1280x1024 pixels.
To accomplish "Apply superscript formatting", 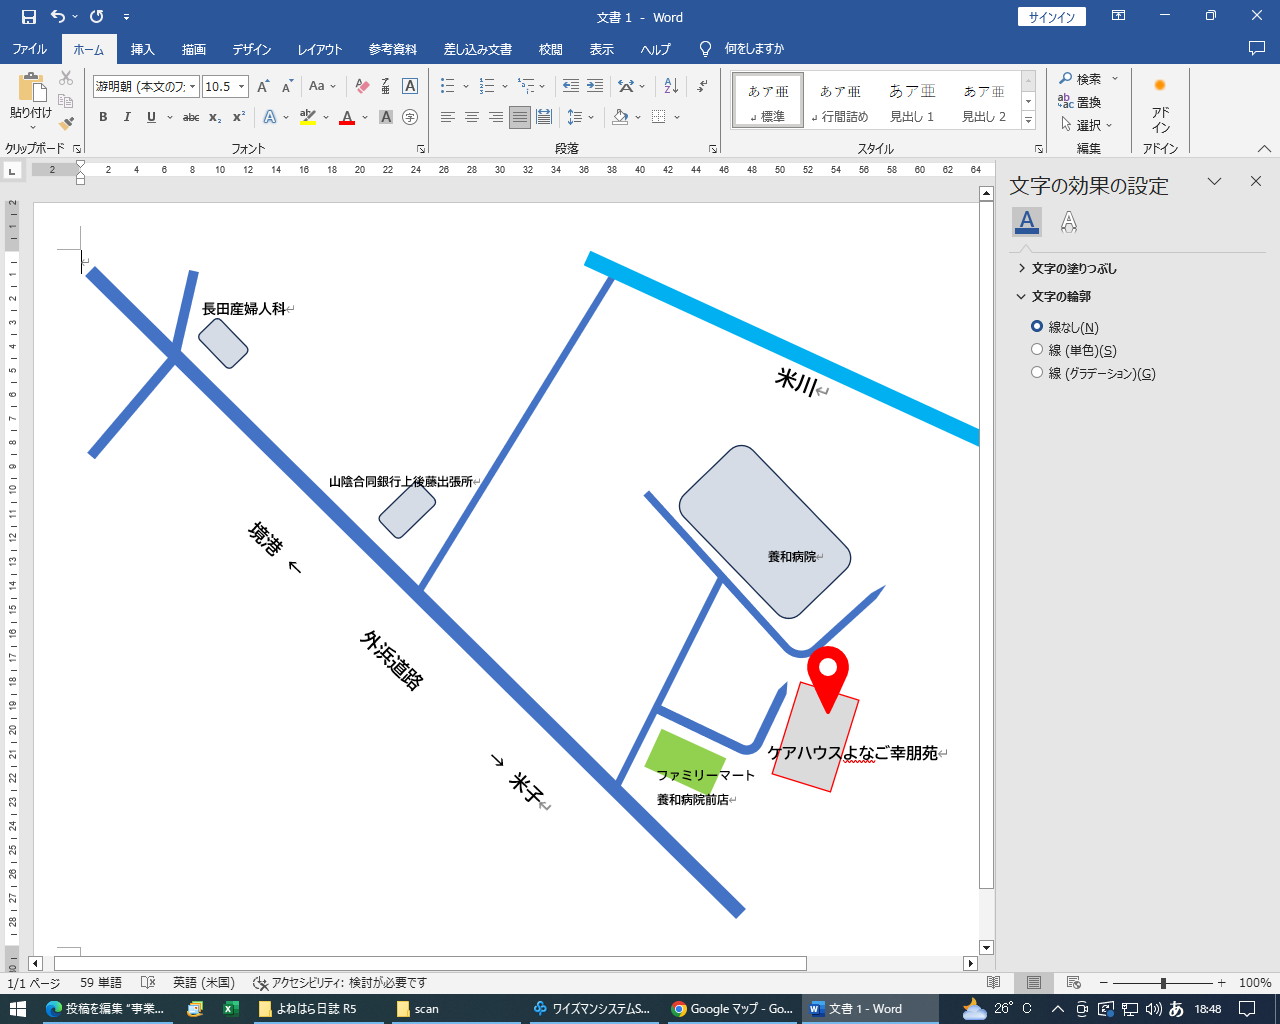I will click(x=239, y=117).
